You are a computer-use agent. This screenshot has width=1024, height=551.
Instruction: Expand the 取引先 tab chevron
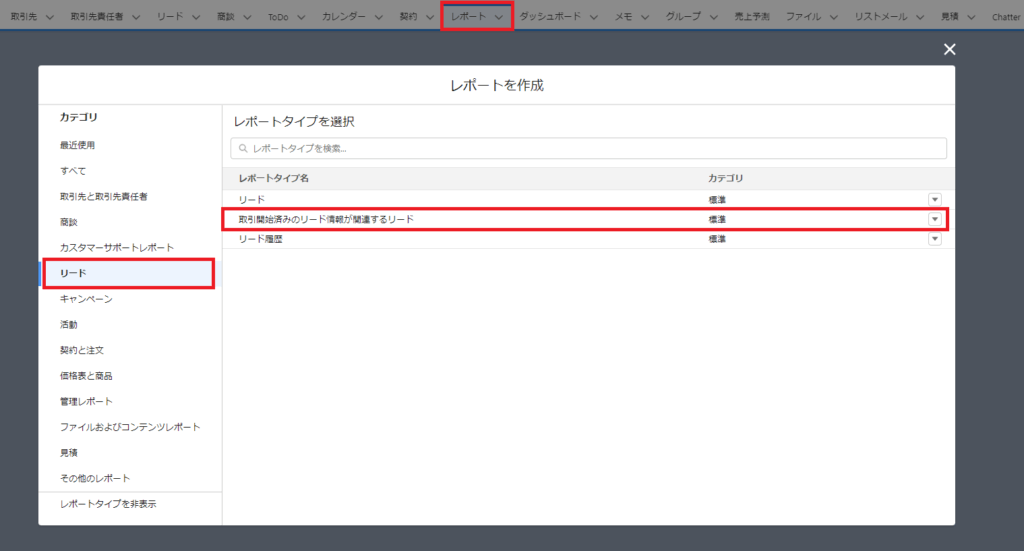tap(50, 17)
